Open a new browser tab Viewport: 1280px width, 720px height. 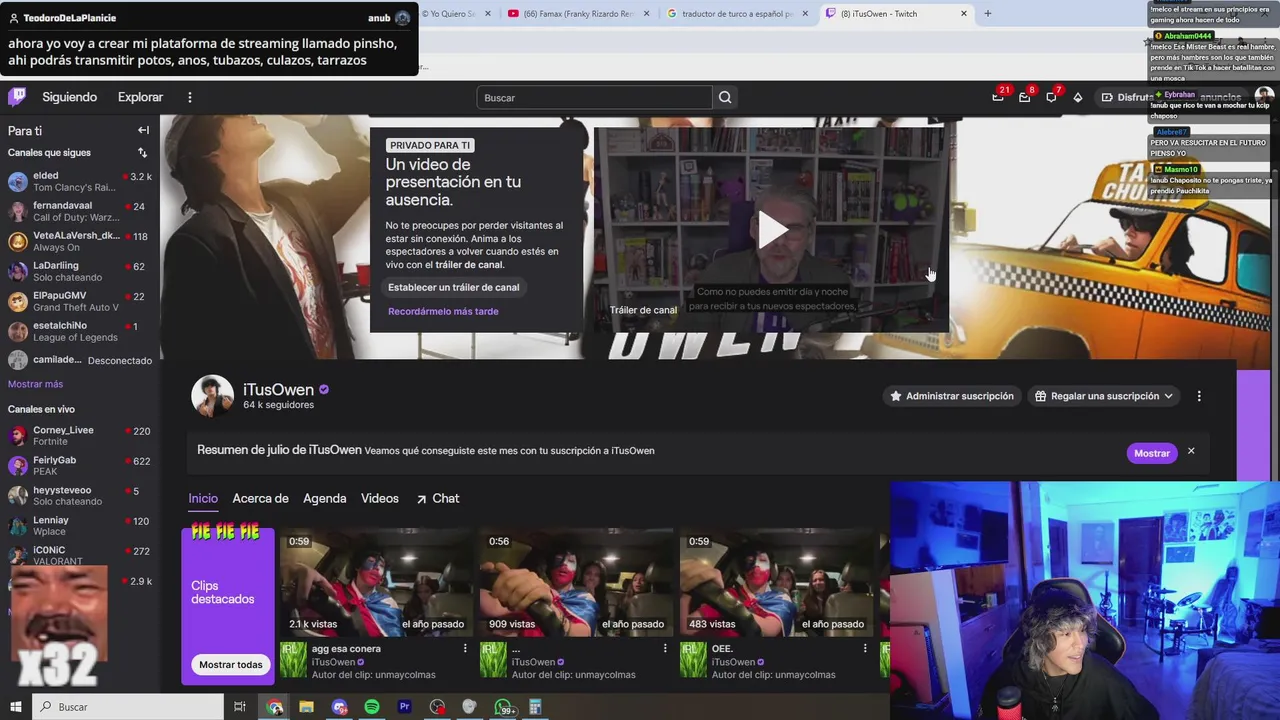click(987, 13)
